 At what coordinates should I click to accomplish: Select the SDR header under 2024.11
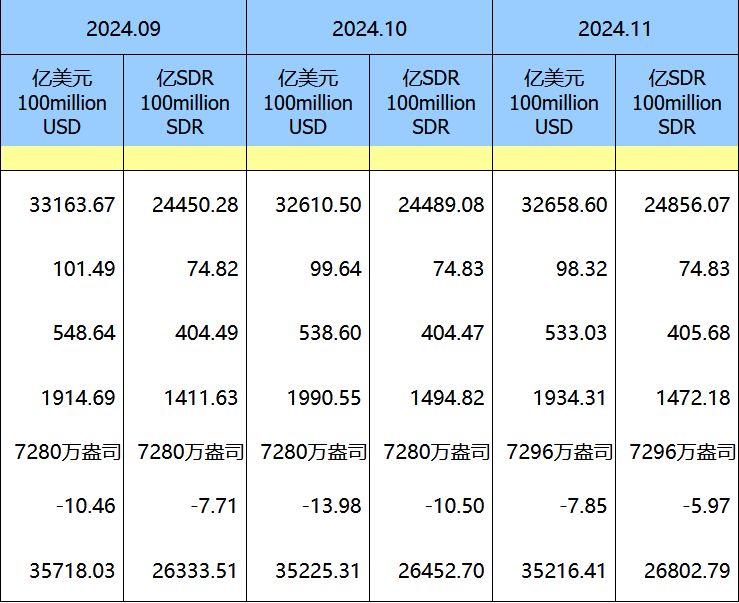coord(677,102)
